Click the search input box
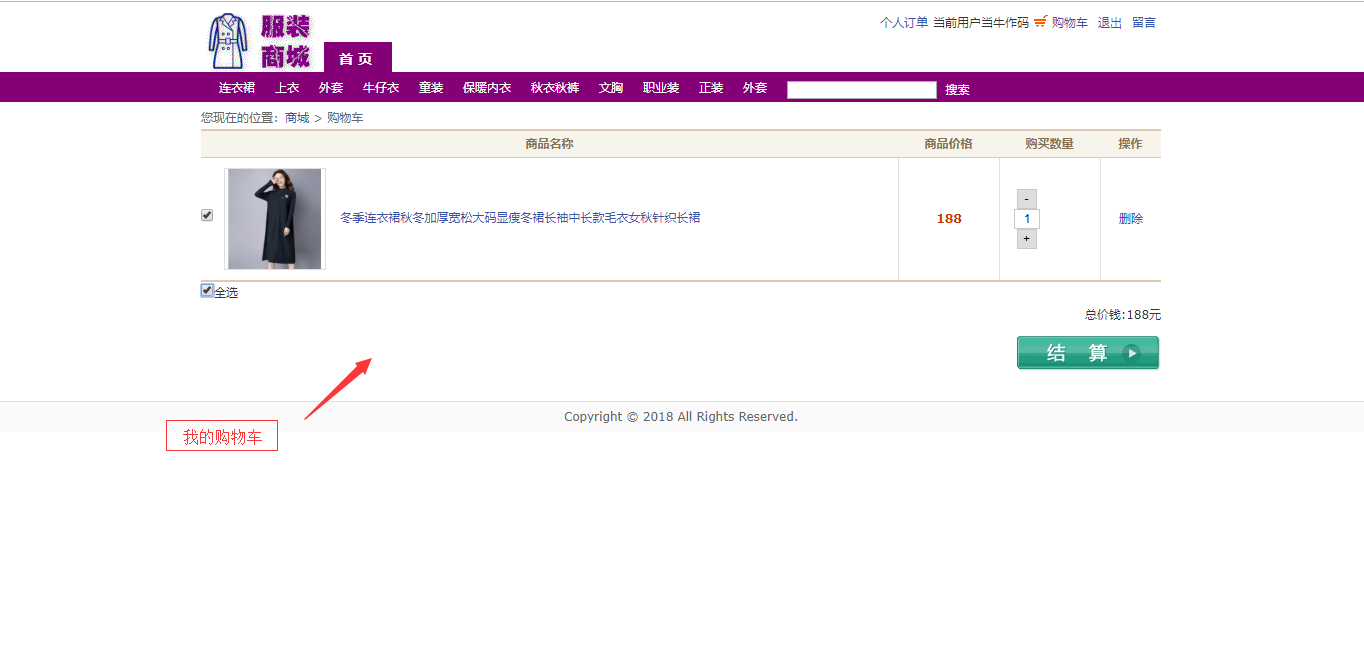The image size is (1364, 656). [x=861, y=90]
